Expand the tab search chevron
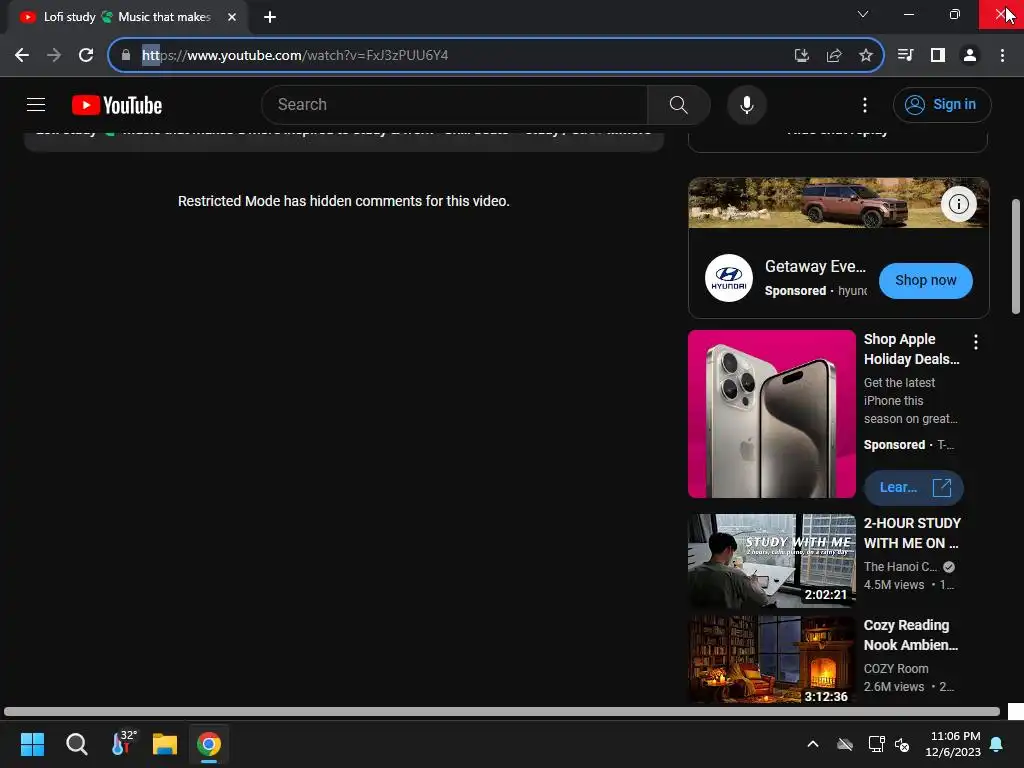This screenshot has height=768, width=1024. pyautogui.click(x=863, y=14)
